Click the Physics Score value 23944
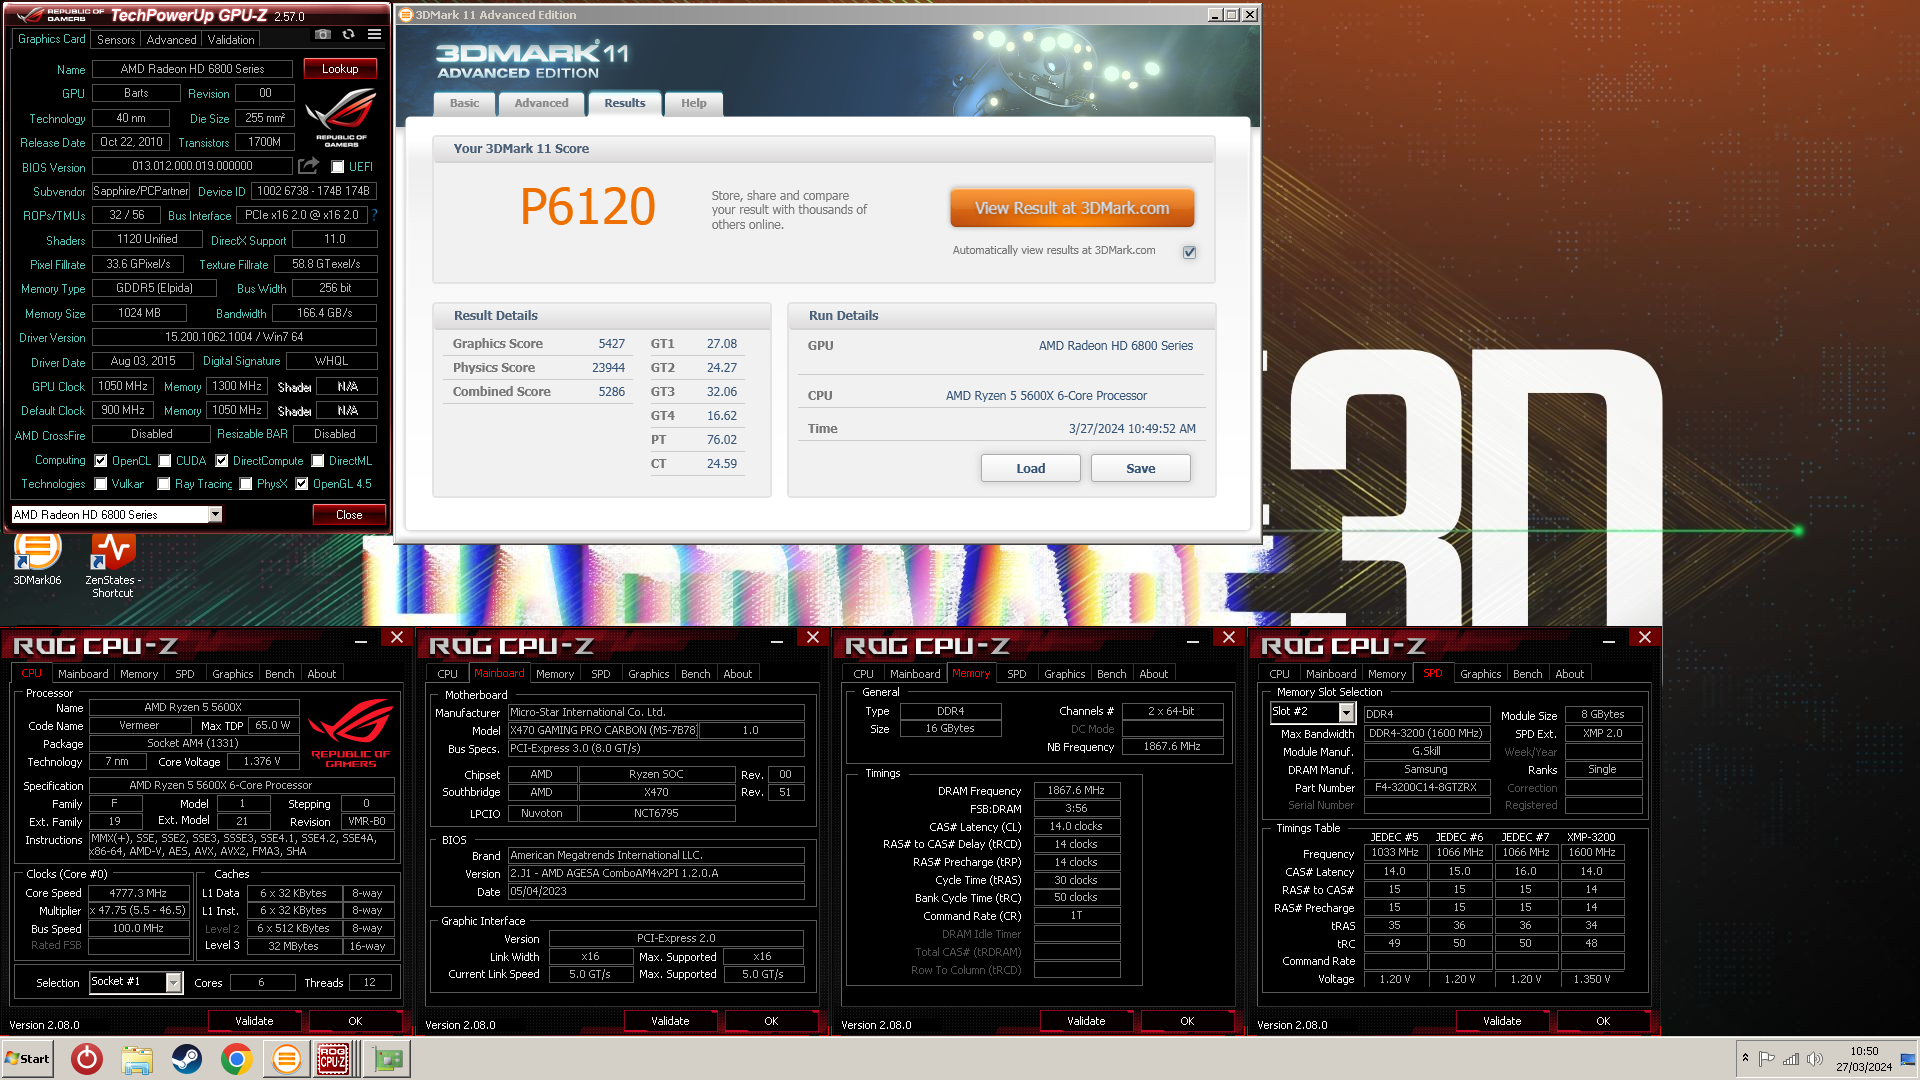The image size is (1920, 1080). (x=608, y=368)
